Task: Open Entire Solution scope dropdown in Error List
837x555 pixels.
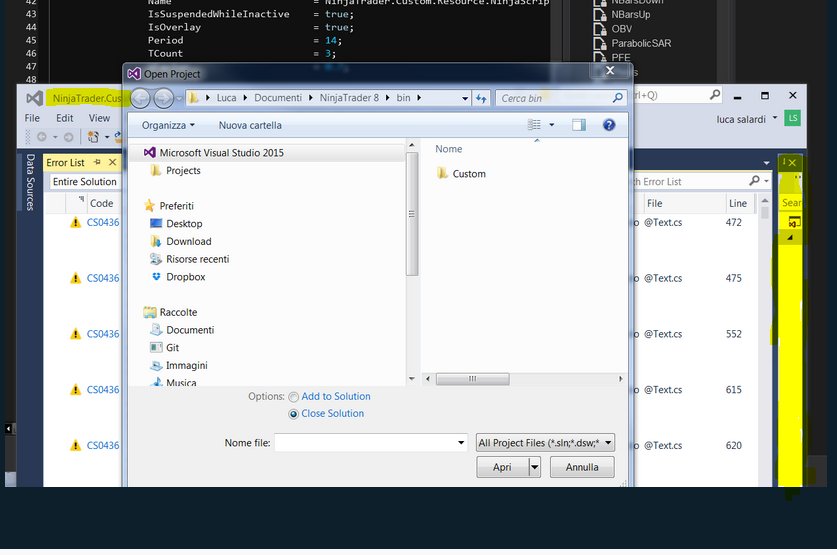Action: [x=85, y=181]
